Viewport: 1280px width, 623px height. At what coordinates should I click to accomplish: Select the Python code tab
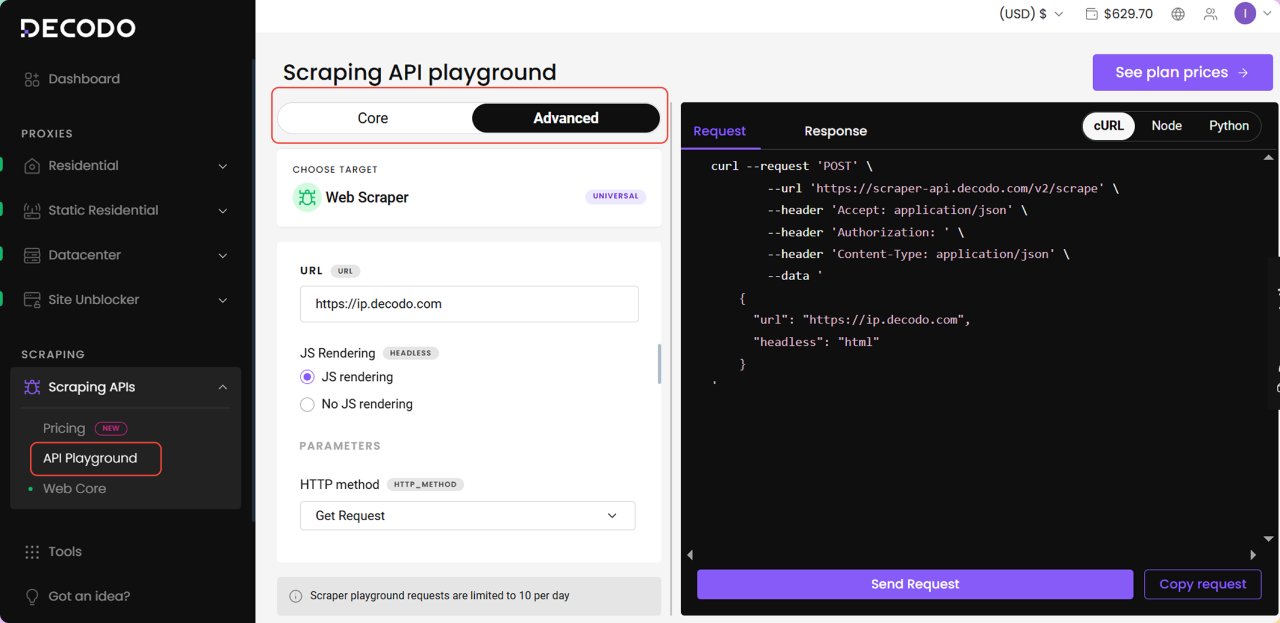pyautogui.click(x=1228, y=126)
